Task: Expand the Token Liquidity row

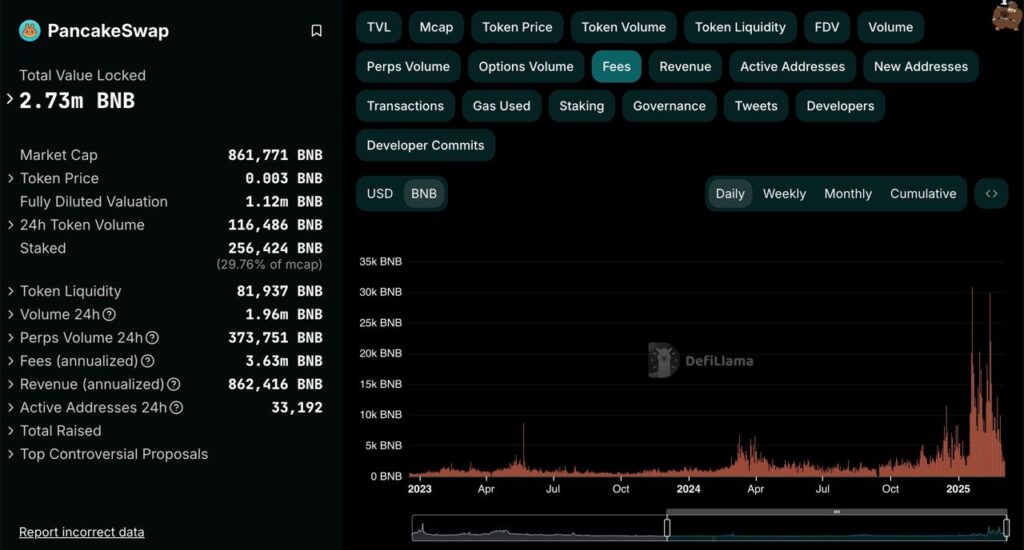Action: pyautogui.click(x=10, y=291)
